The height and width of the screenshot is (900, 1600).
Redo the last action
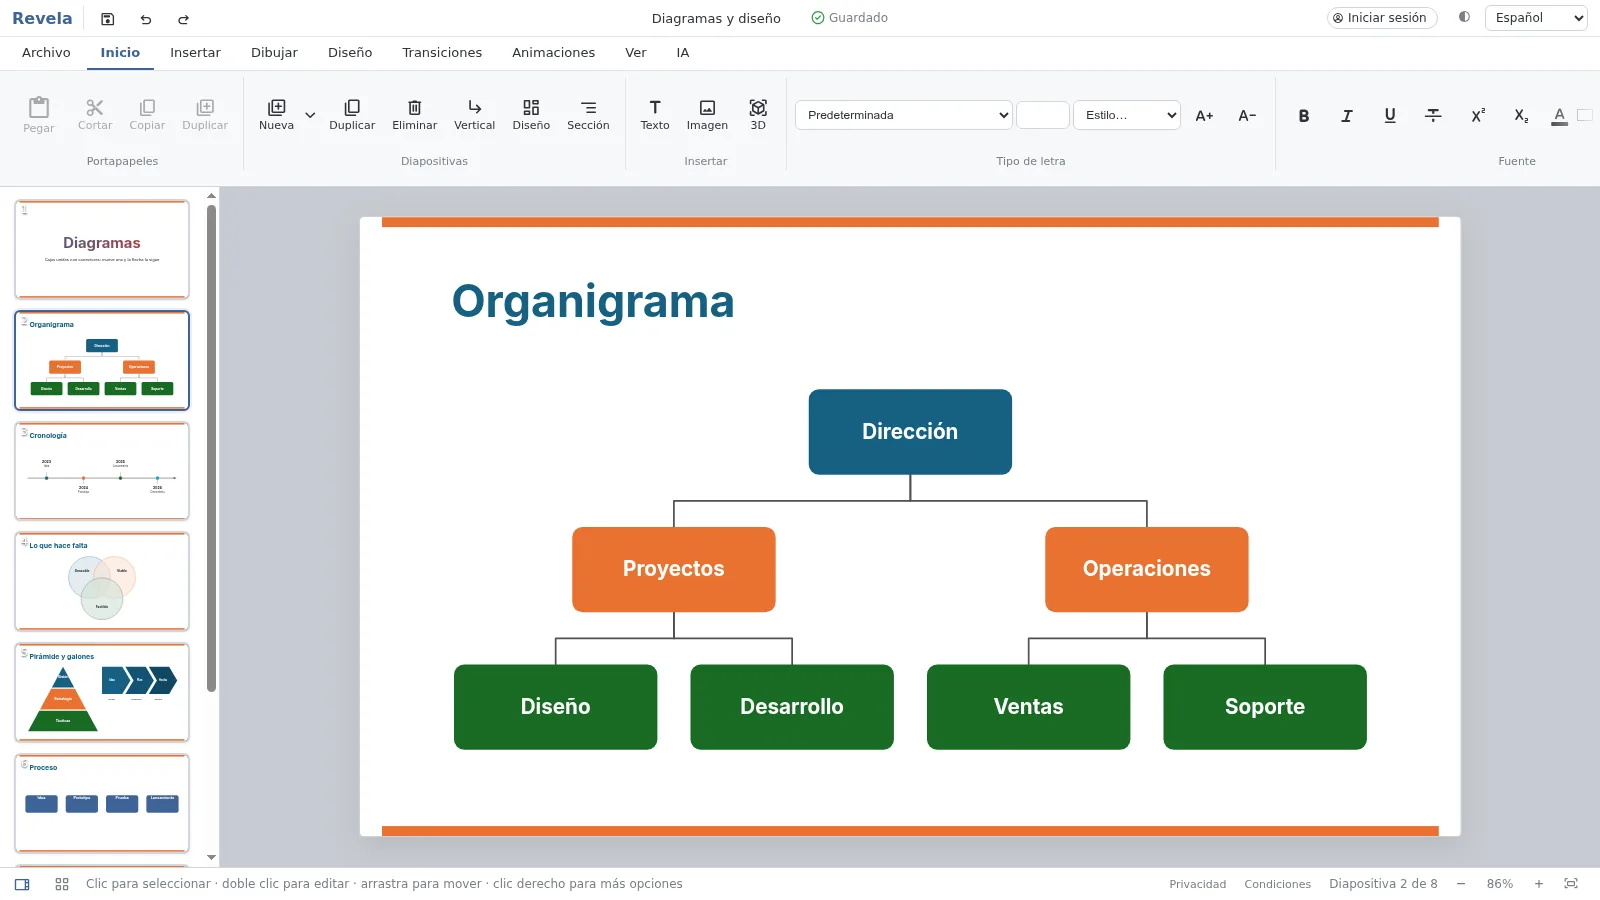click(183, 19)
